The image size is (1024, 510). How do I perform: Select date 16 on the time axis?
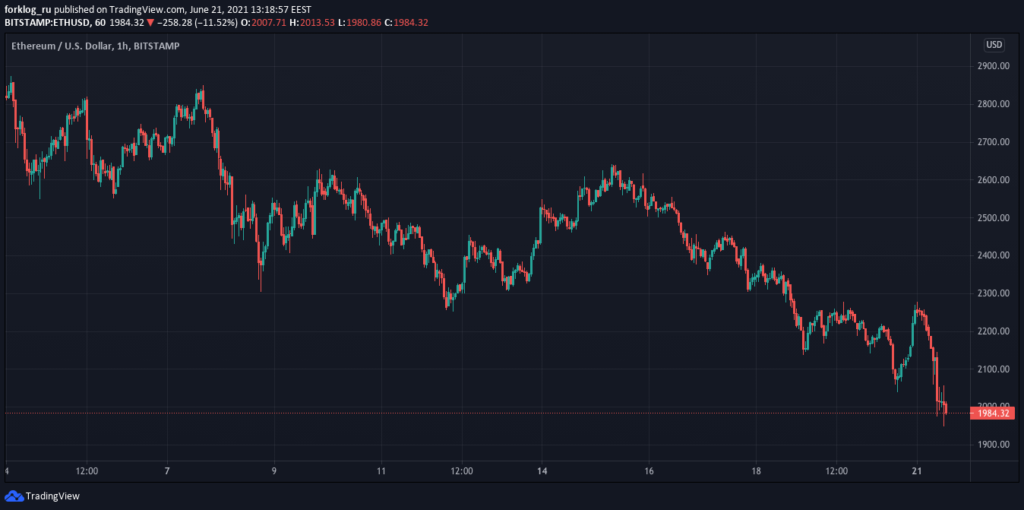coord(649,470)
